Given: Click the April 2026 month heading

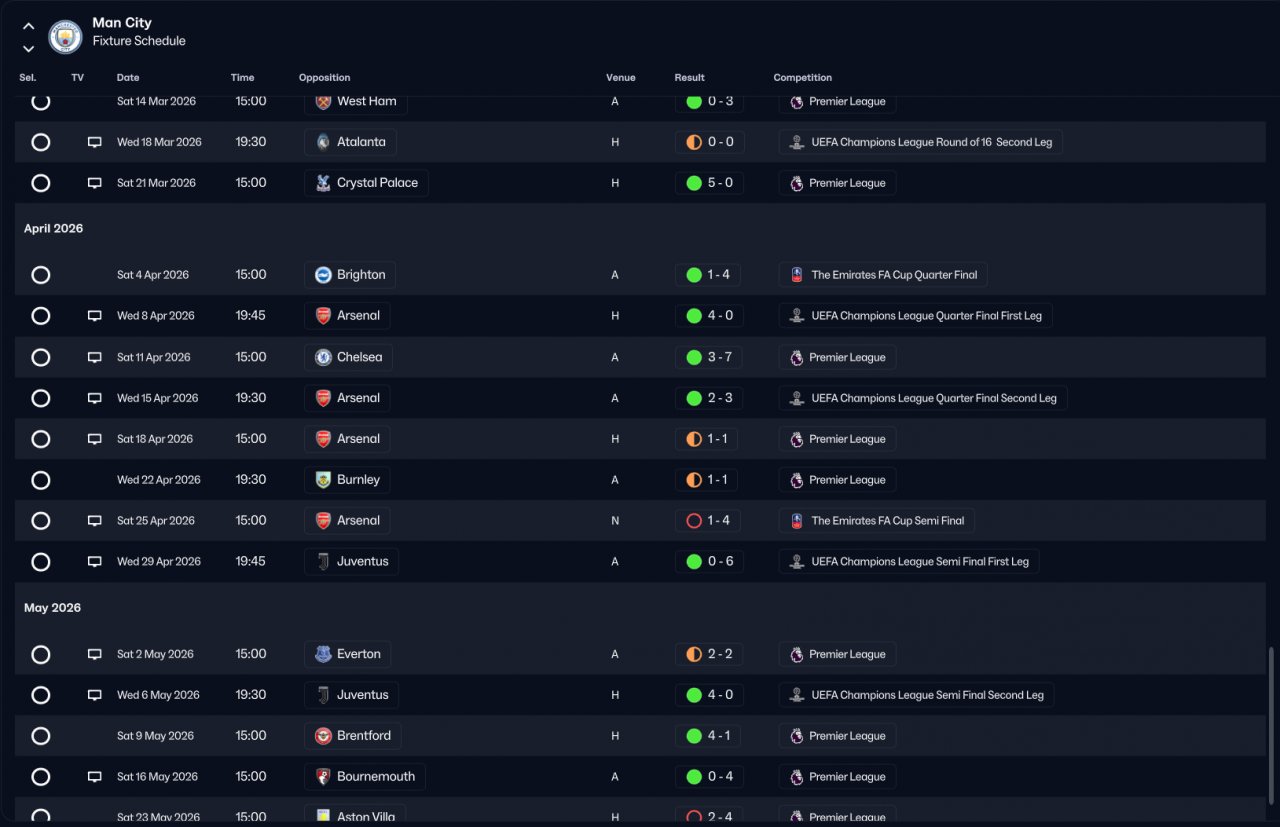Looking at the screenshot, I should 54,229.
